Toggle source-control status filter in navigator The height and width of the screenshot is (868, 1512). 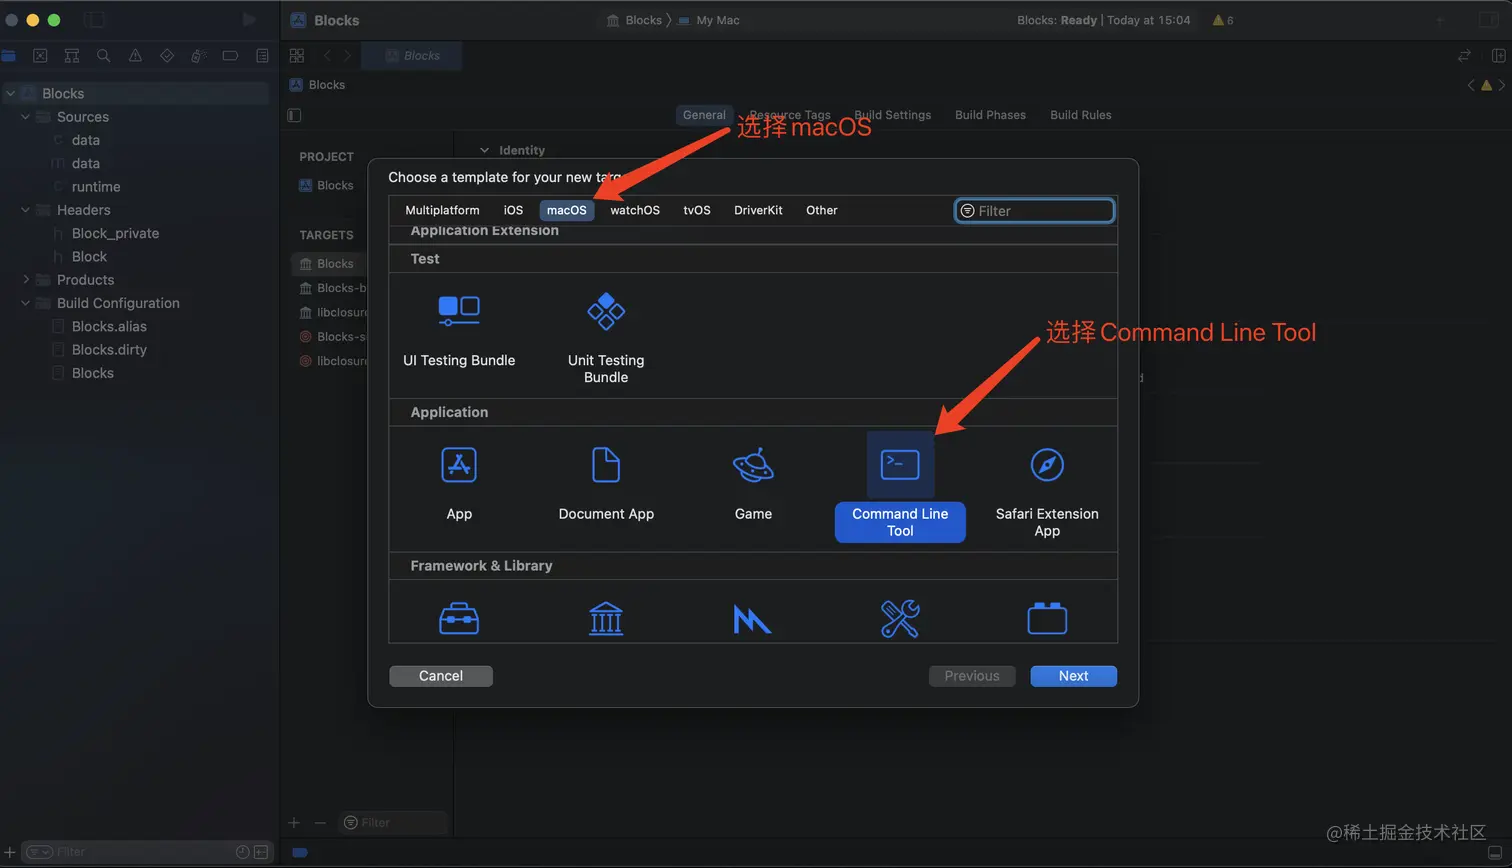tap(261, 852)
